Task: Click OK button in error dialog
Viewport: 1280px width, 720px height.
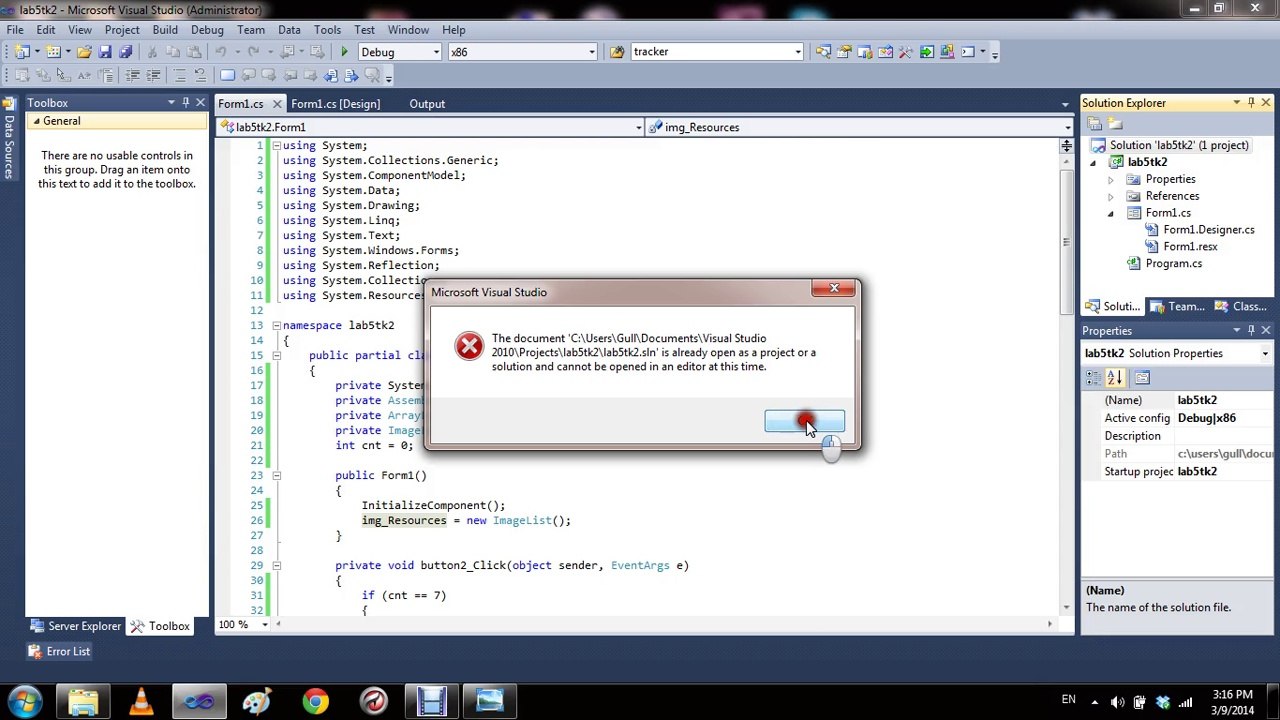Action: tap(804, 422)
